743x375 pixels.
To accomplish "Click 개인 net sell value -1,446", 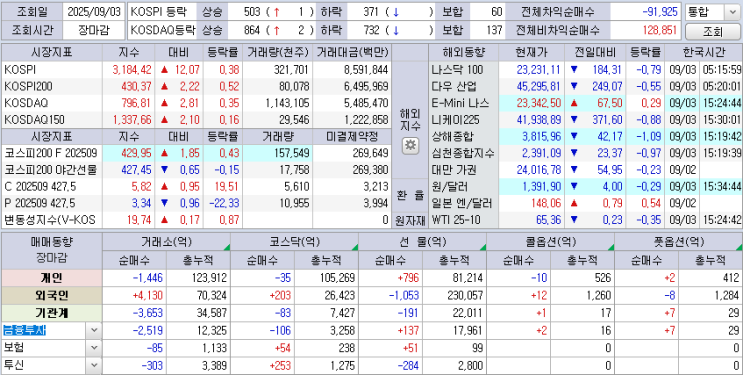I will [148, 278].
